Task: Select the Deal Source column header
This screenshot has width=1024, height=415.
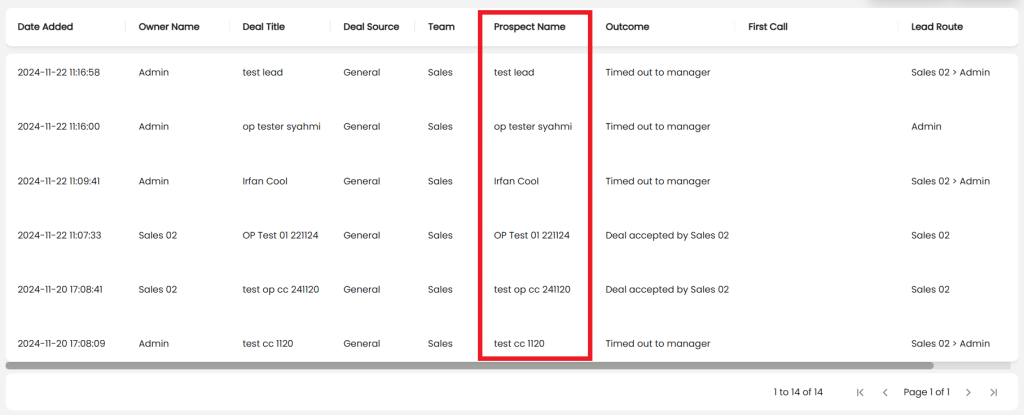Action: pyautogui.click(x=371, y=27)
